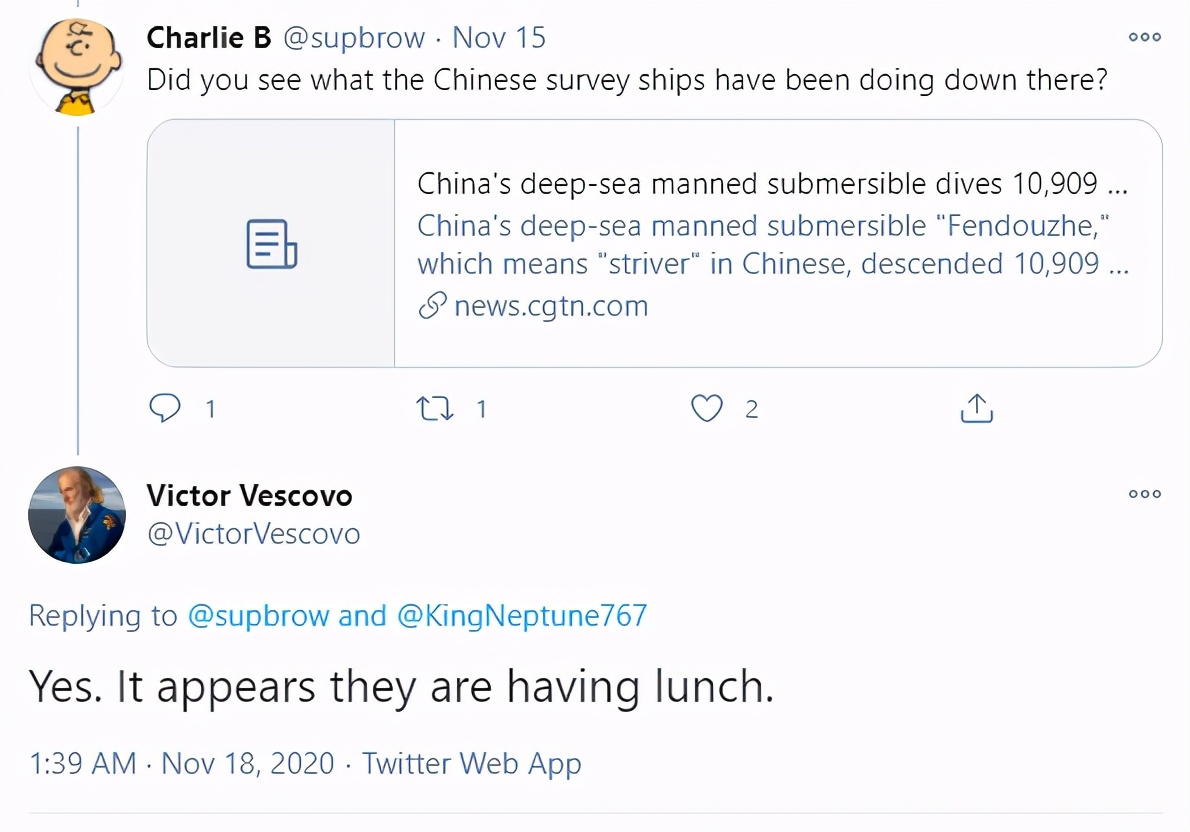This screenshot has height=832, width=1190.
Task: Click the article/news document icon in the link card
Action: pos(270,242)
